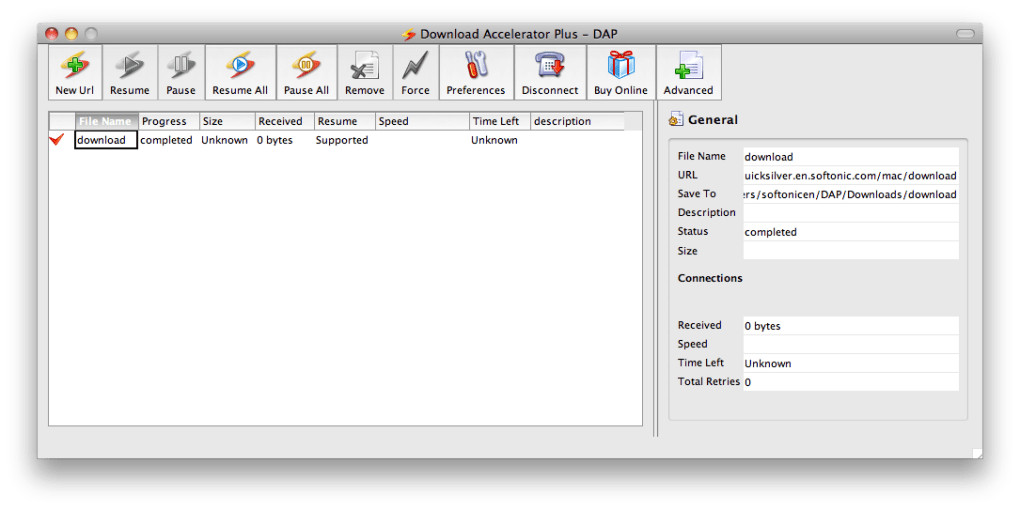Minimize window with yellow button
This screenshot has height=510, width=1020.
pyautogui.click(x=72, y=33)
